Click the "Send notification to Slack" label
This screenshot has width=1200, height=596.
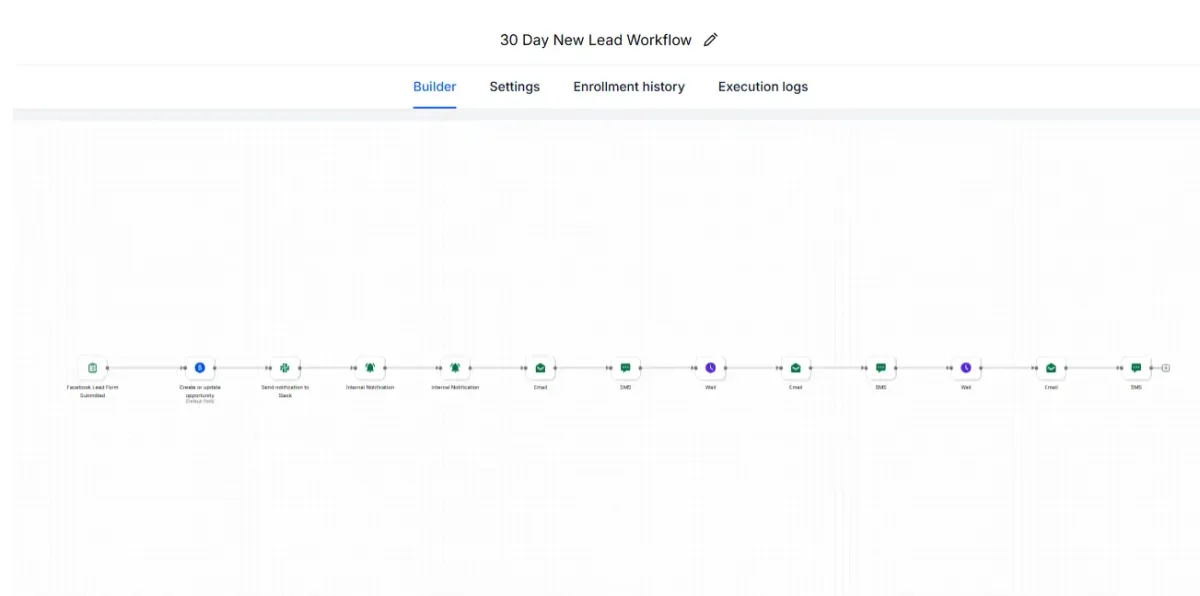[285, 391]
